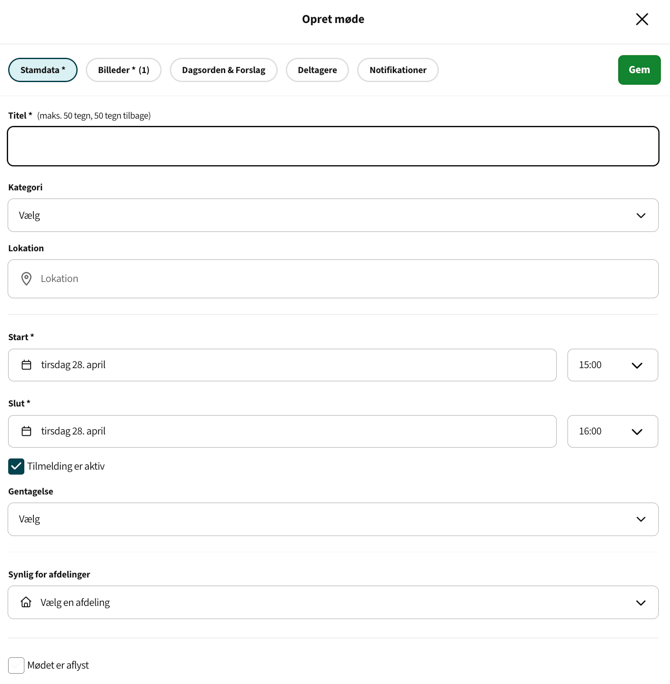Open Dagsorden & Forslag tab
This screenshot has height=684, width=670.
point(223,70)
